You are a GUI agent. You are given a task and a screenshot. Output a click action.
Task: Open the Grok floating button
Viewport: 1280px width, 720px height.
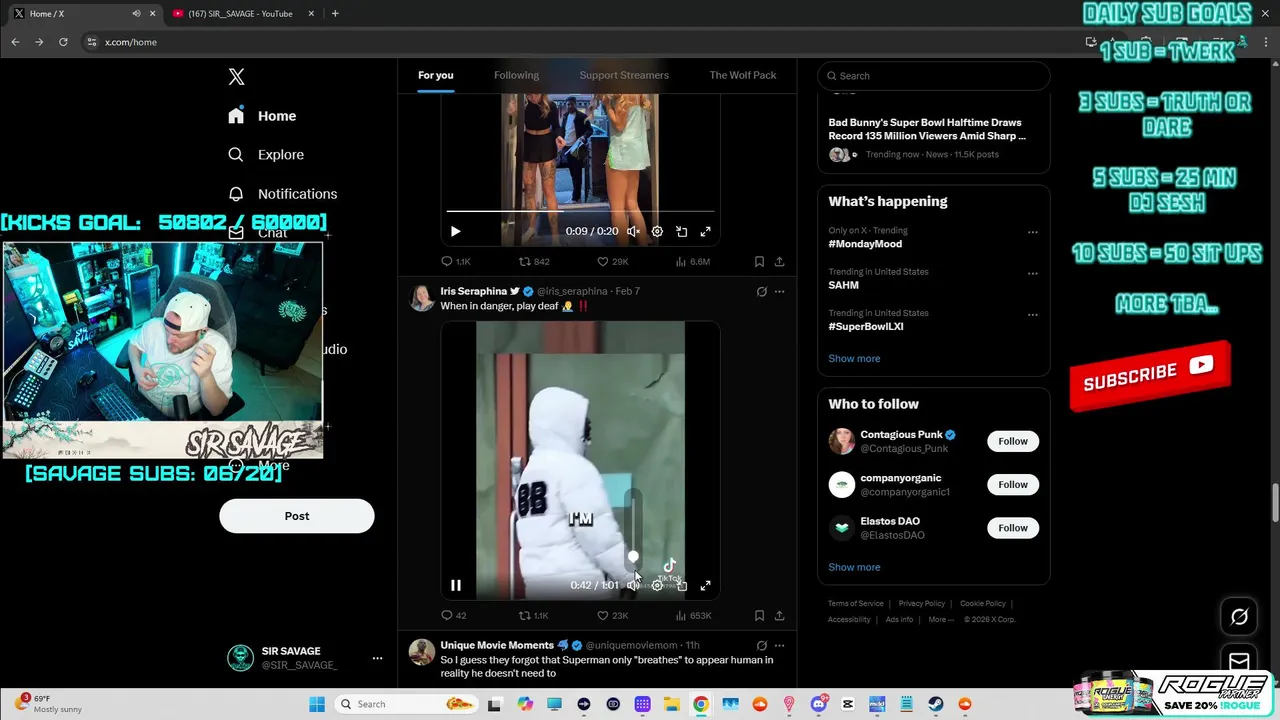1239,617
